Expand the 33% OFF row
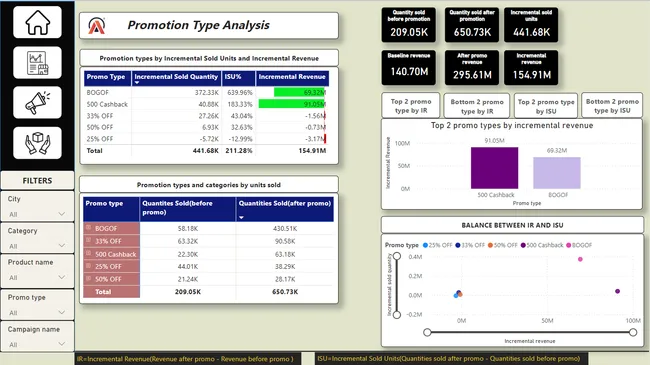Image resolution: width=650 pixels, height=365 pixels. [x=88, y=240]
